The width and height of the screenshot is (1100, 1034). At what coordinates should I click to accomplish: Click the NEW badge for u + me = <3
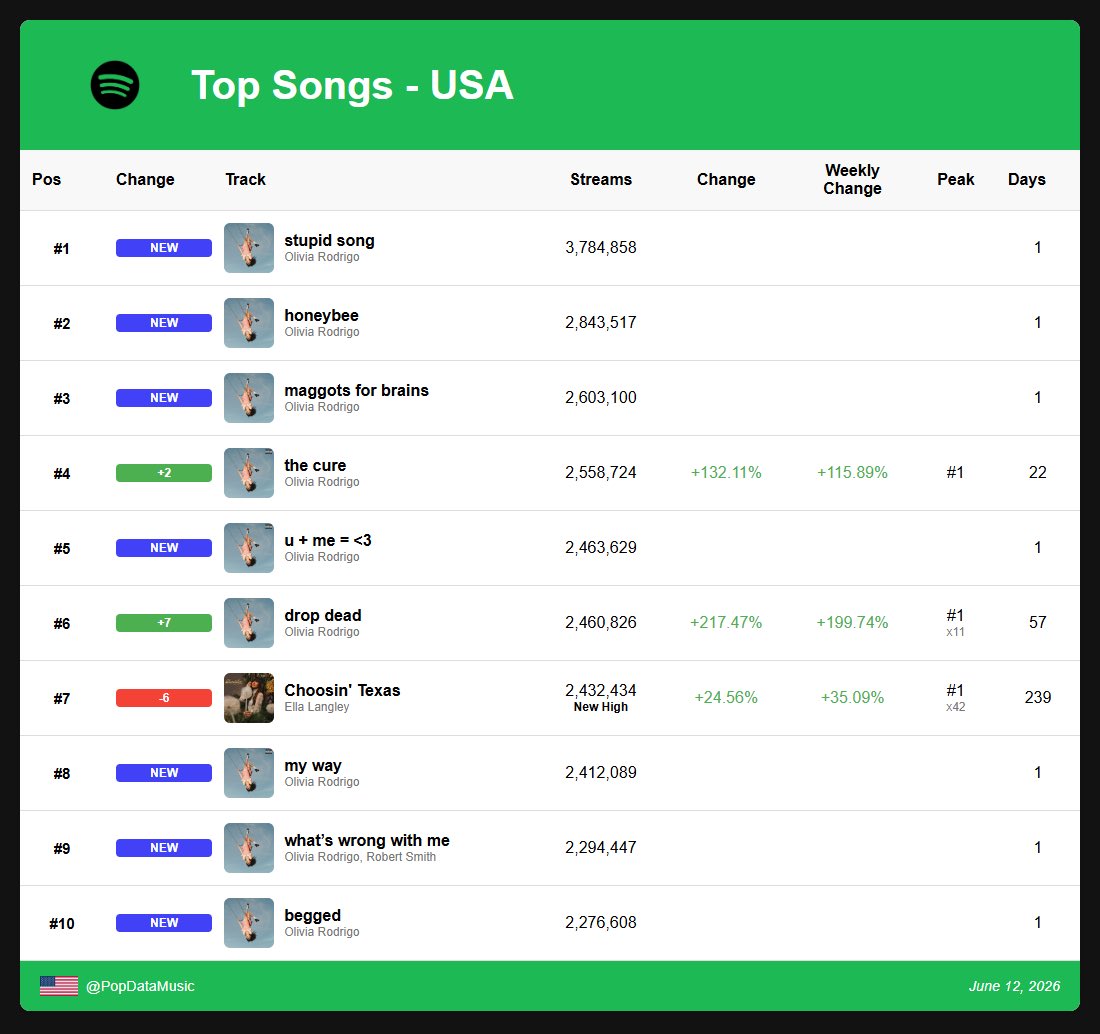pos(163,548)
